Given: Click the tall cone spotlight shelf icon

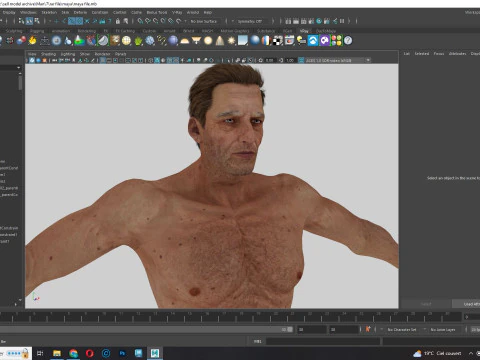Looking at the screenshot, I should click(x=220, y=41).
